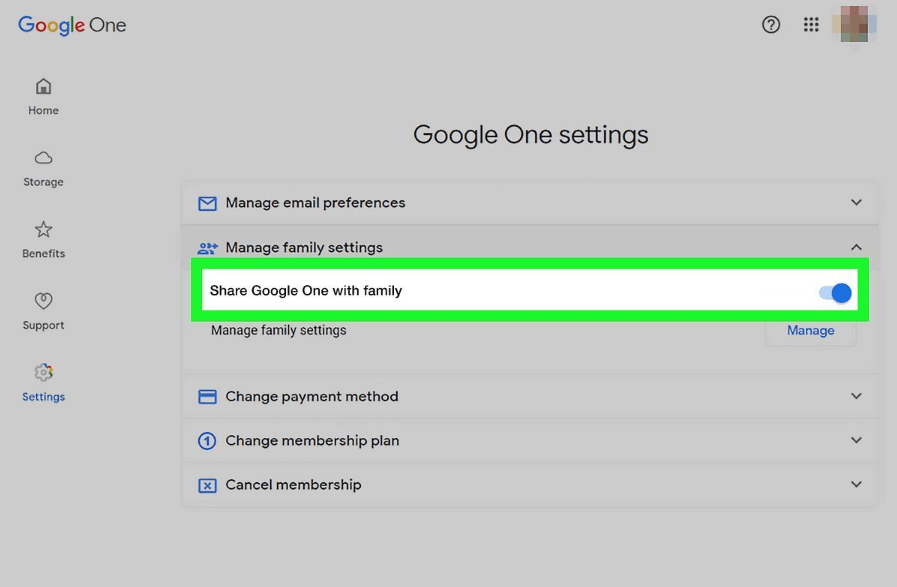Click the envelope icon for email preferences
This screenshot has width=897, height=587.
(x=207, y=203)
